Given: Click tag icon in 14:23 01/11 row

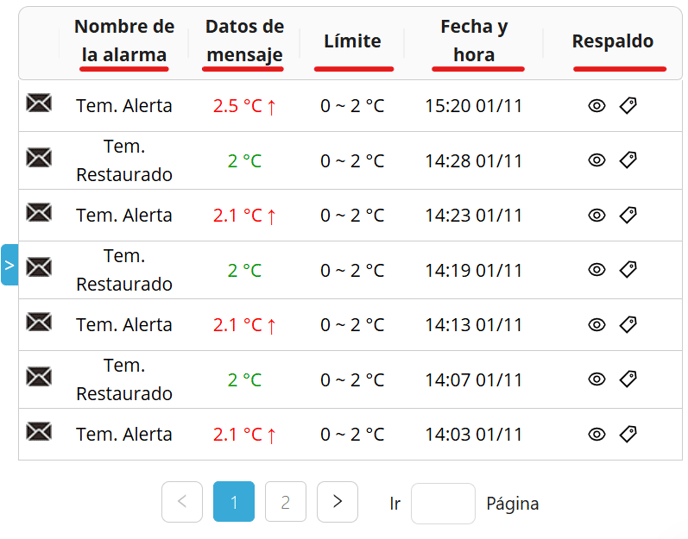Looking at the screenshot, I should pyautogui.click(x=628, y=215).
